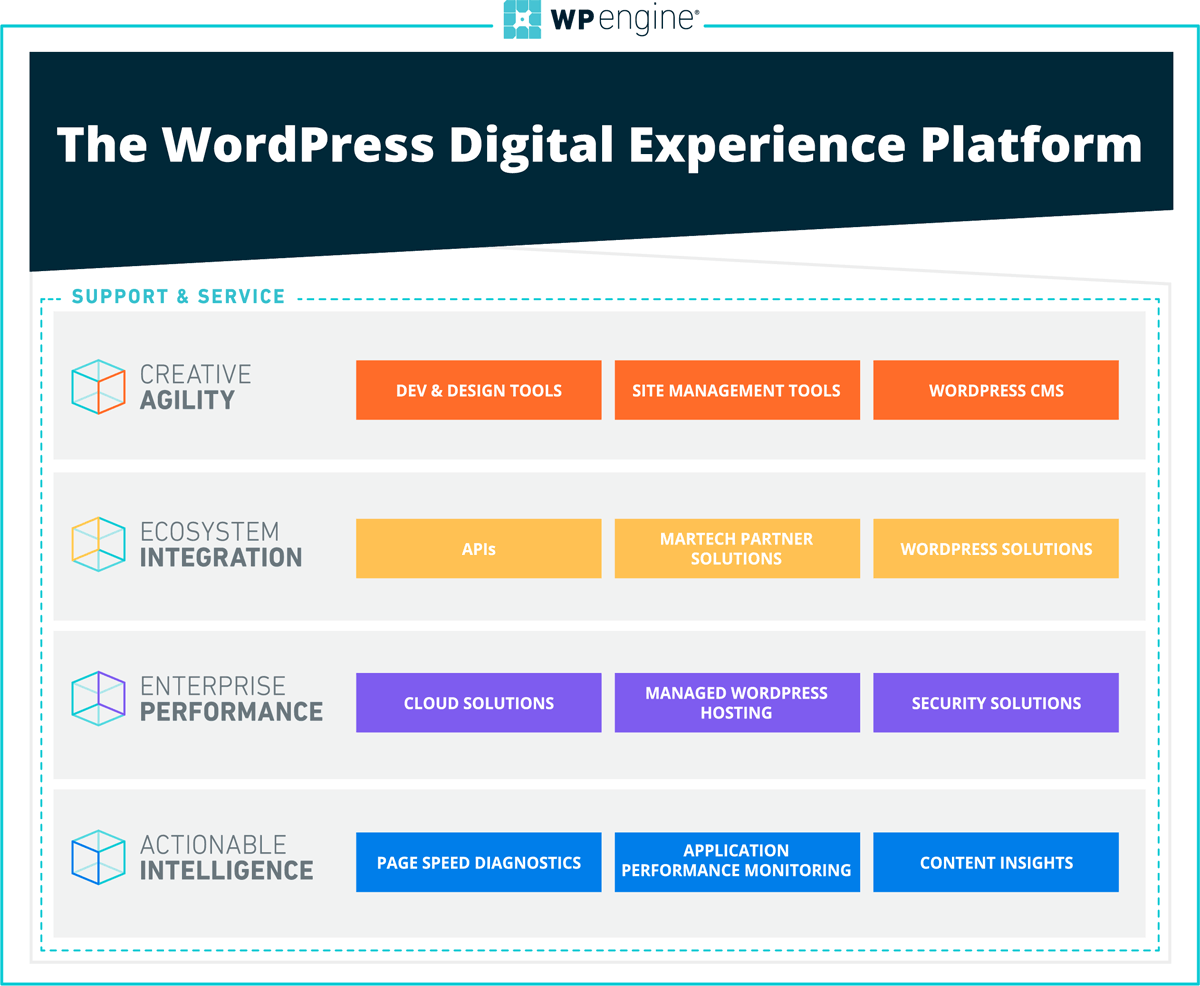
Task: Open the Site Management Tools box
Action: coord(736,390)
